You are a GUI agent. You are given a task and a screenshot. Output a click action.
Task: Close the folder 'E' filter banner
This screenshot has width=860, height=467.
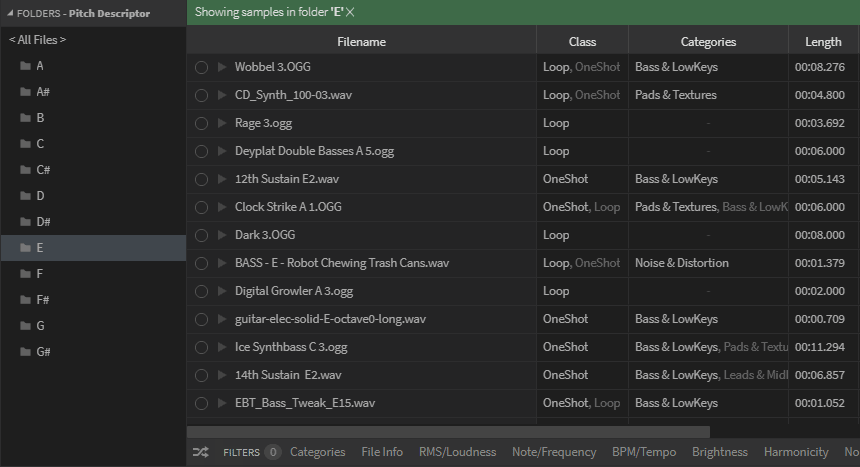(350, 12)
